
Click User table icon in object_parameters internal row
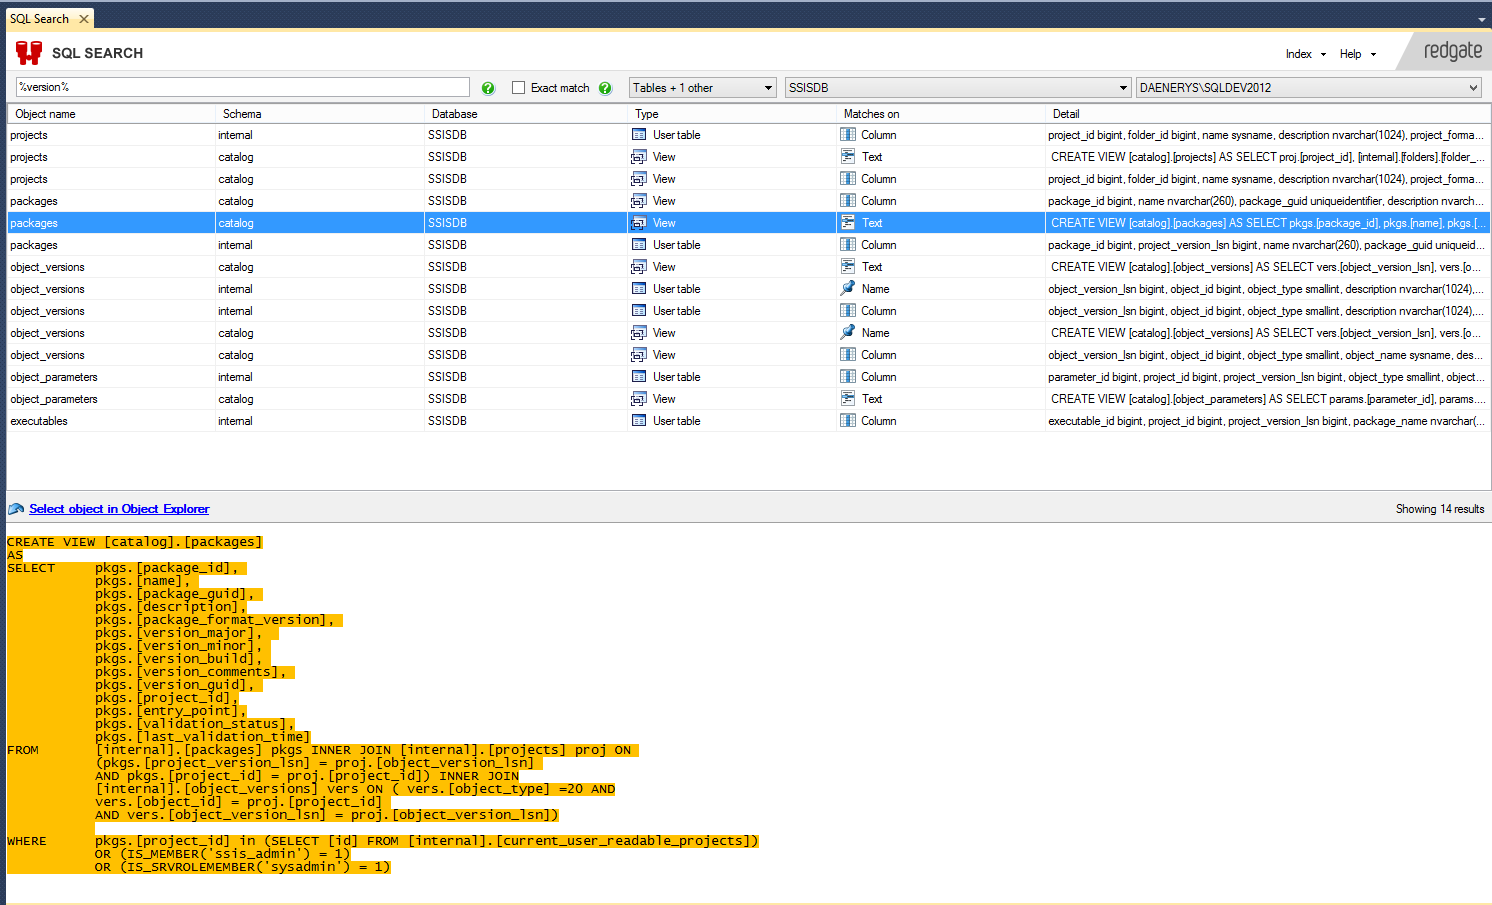639,377
